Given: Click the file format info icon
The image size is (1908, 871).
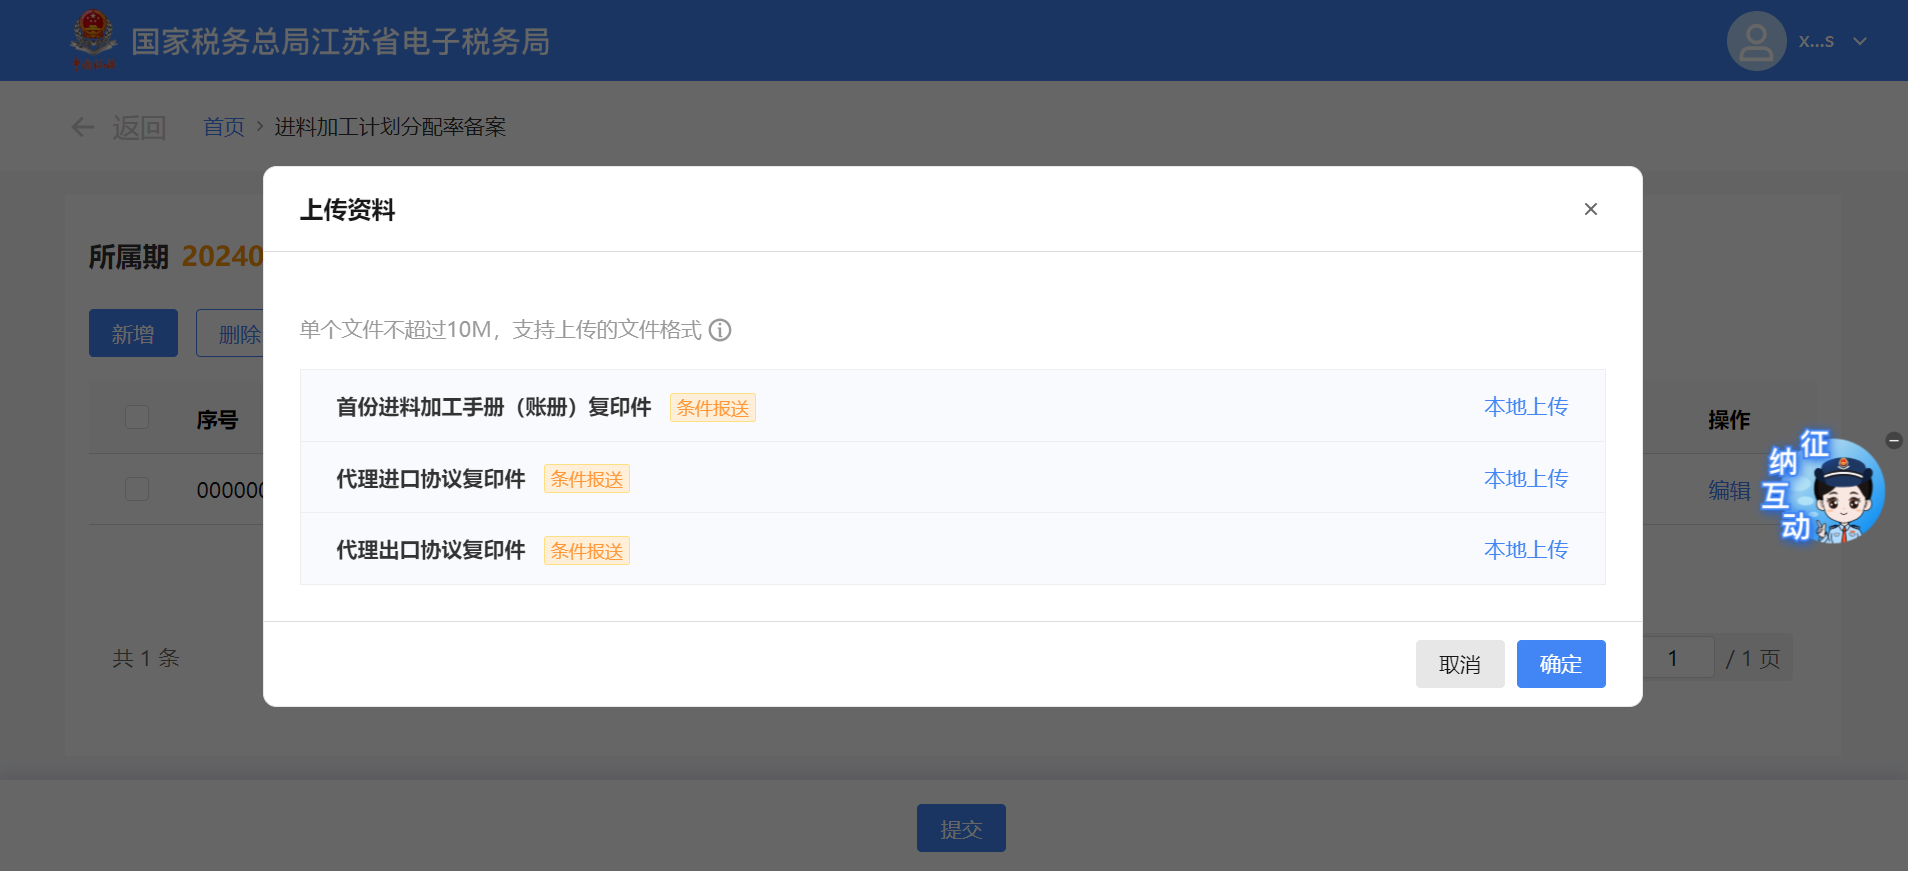Looking at the screenshot, I should point(720,330).
